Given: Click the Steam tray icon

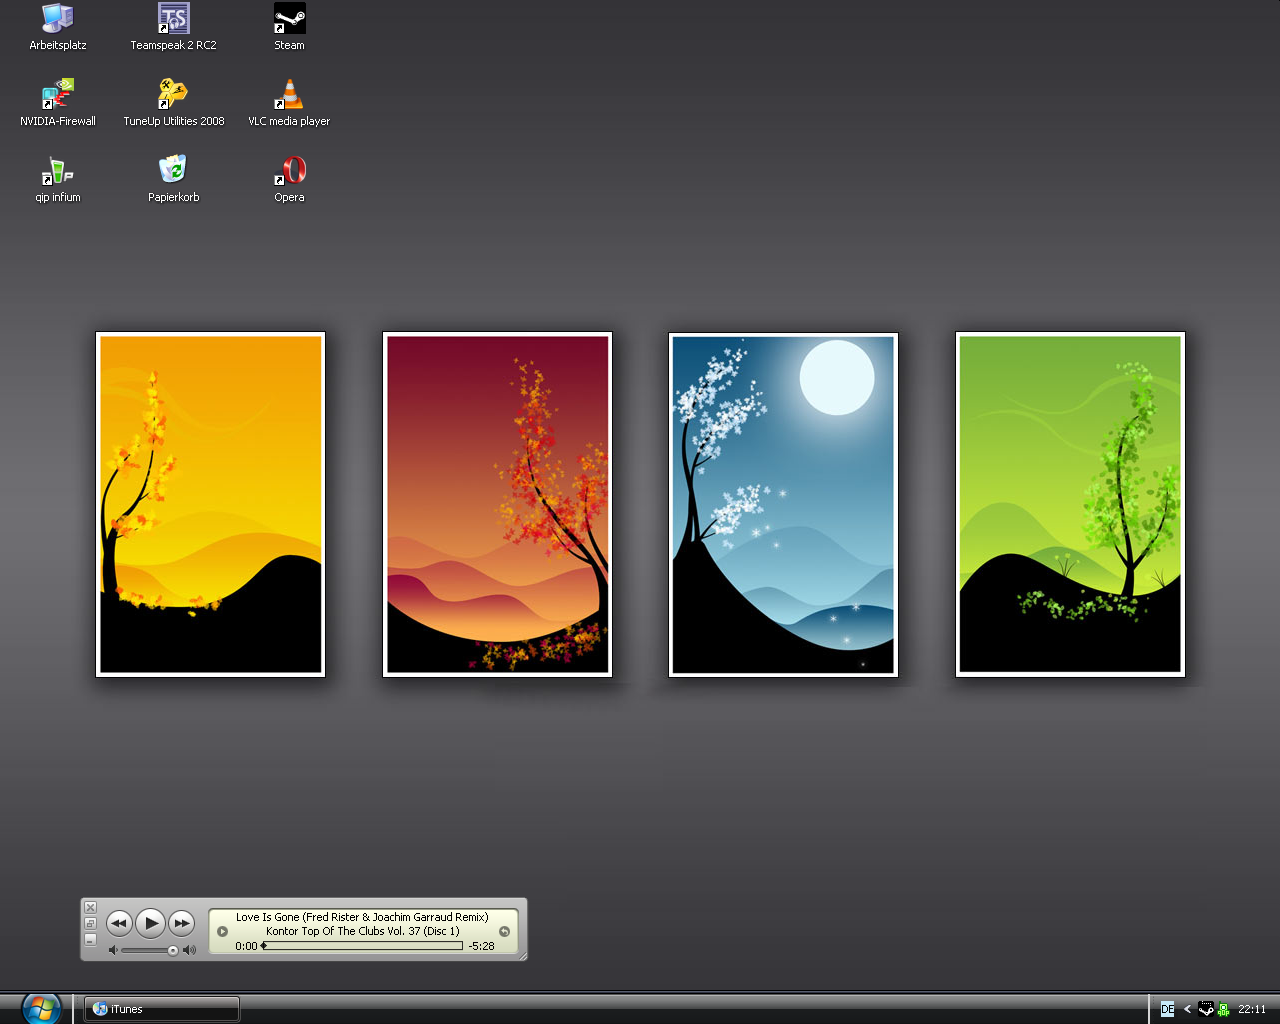Looking at the screenshot, I should point(1206,1009).
